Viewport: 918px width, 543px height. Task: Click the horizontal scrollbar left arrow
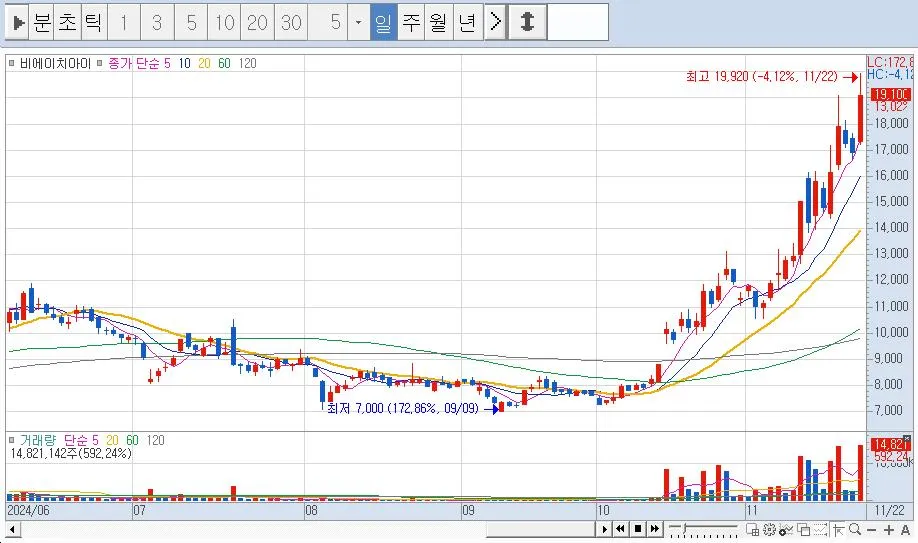pyautogui.click(x=11, y=530)
